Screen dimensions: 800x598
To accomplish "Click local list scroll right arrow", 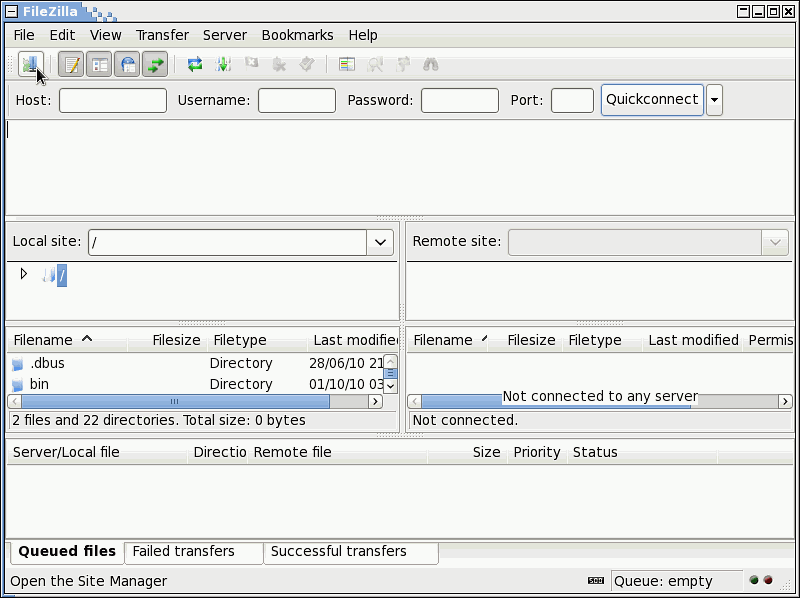I will click(376, 402).
